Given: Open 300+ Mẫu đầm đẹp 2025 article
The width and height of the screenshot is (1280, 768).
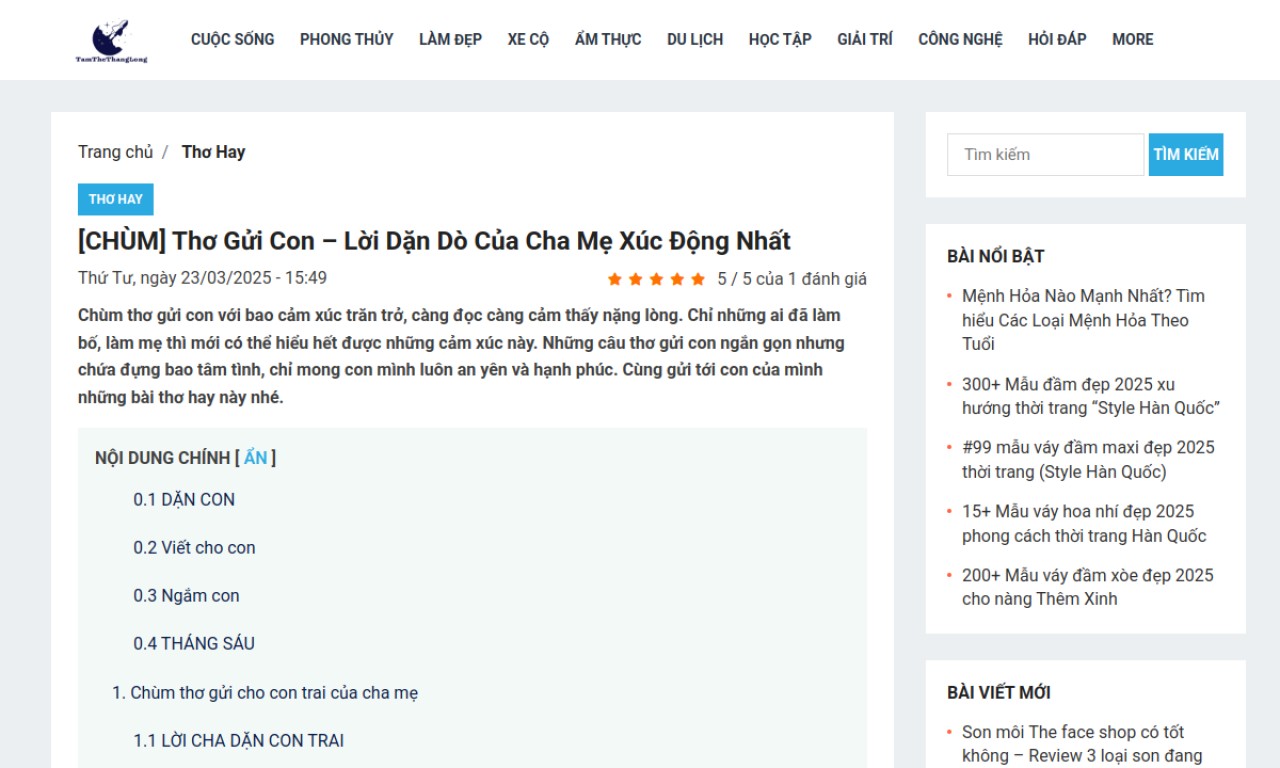Looking at the screenshot, I should 1091,396.
